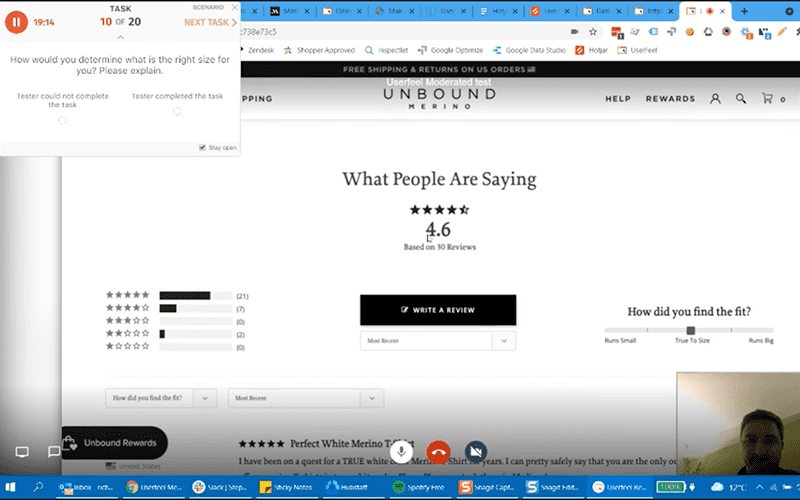Click the 'Based on 30 Reviews' text

click(439, 247)
